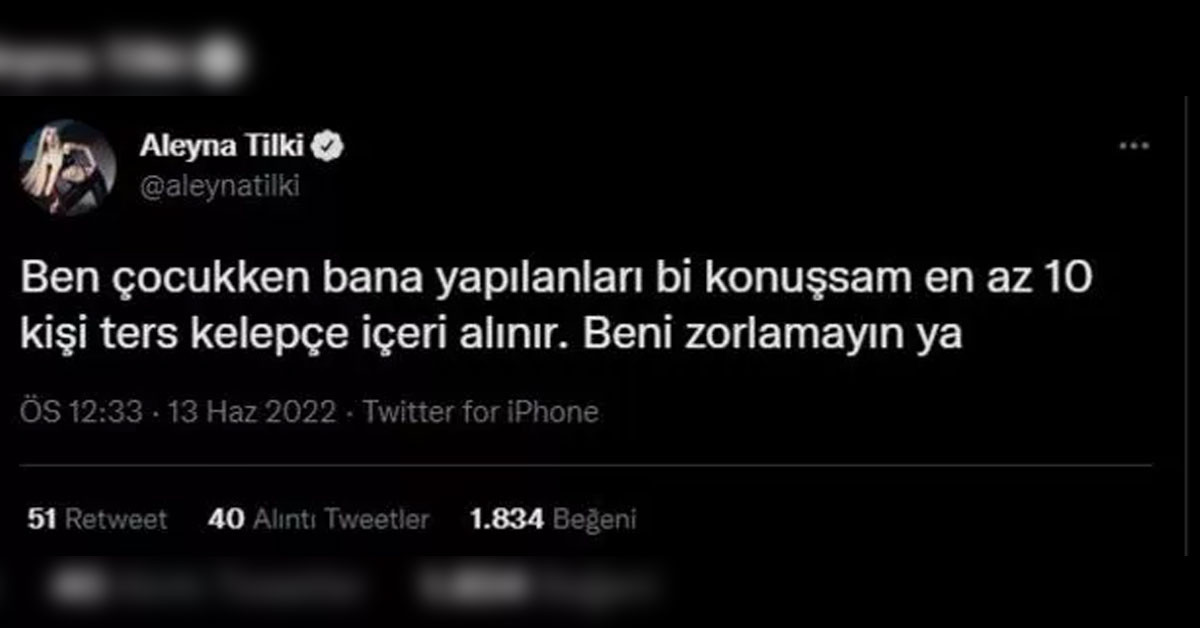
Task: Open the 40 Alıntı Tweetler list
Action: click(319, 519)
